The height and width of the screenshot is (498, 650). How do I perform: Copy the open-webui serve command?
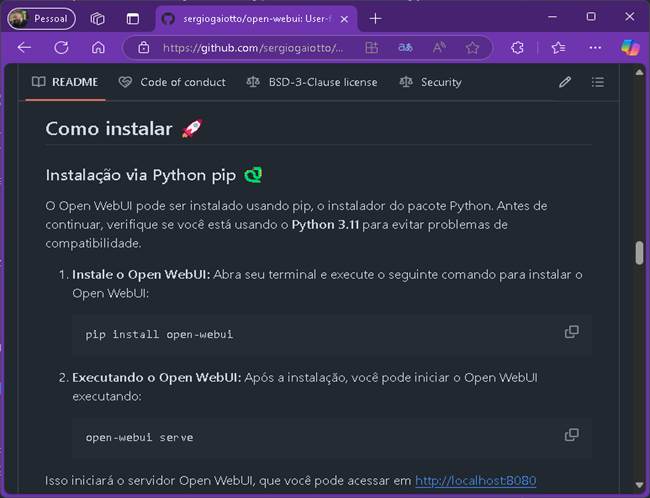click(572, 435)
